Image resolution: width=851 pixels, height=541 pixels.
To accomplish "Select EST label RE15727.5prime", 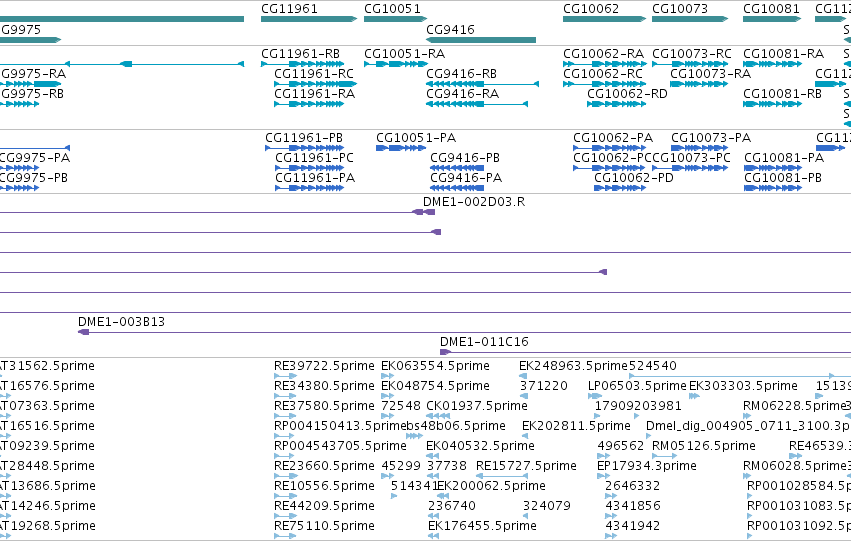I will [526, 466].
